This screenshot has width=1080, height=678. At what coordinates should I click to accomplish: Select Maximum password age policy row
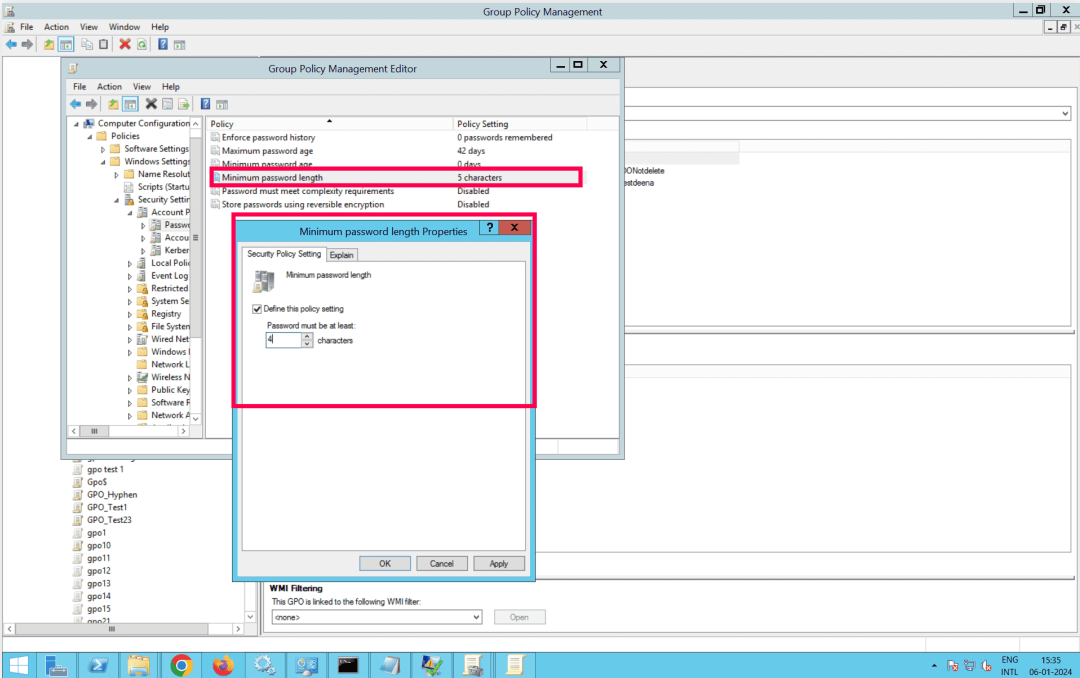click(x=267, y=150)
